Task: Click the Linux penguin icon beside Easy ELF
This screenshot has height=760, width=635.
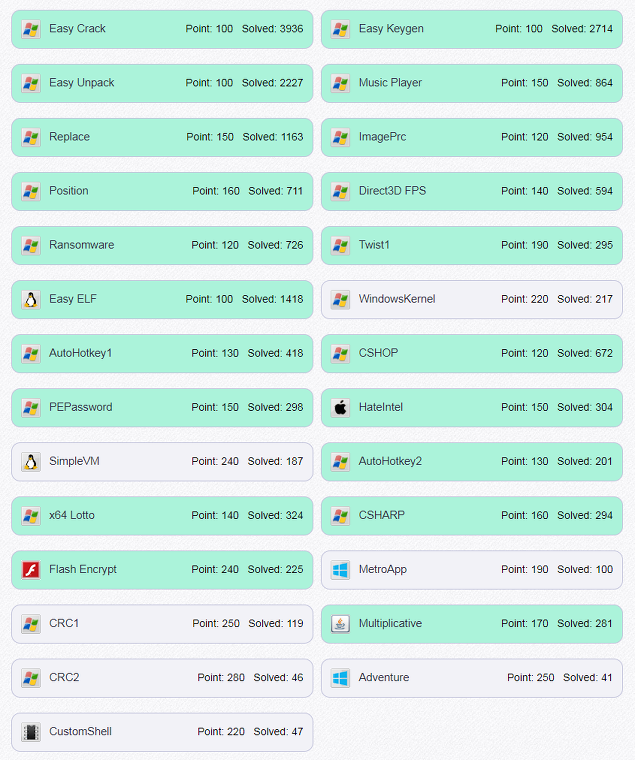Action: click(x=31, y=300)
